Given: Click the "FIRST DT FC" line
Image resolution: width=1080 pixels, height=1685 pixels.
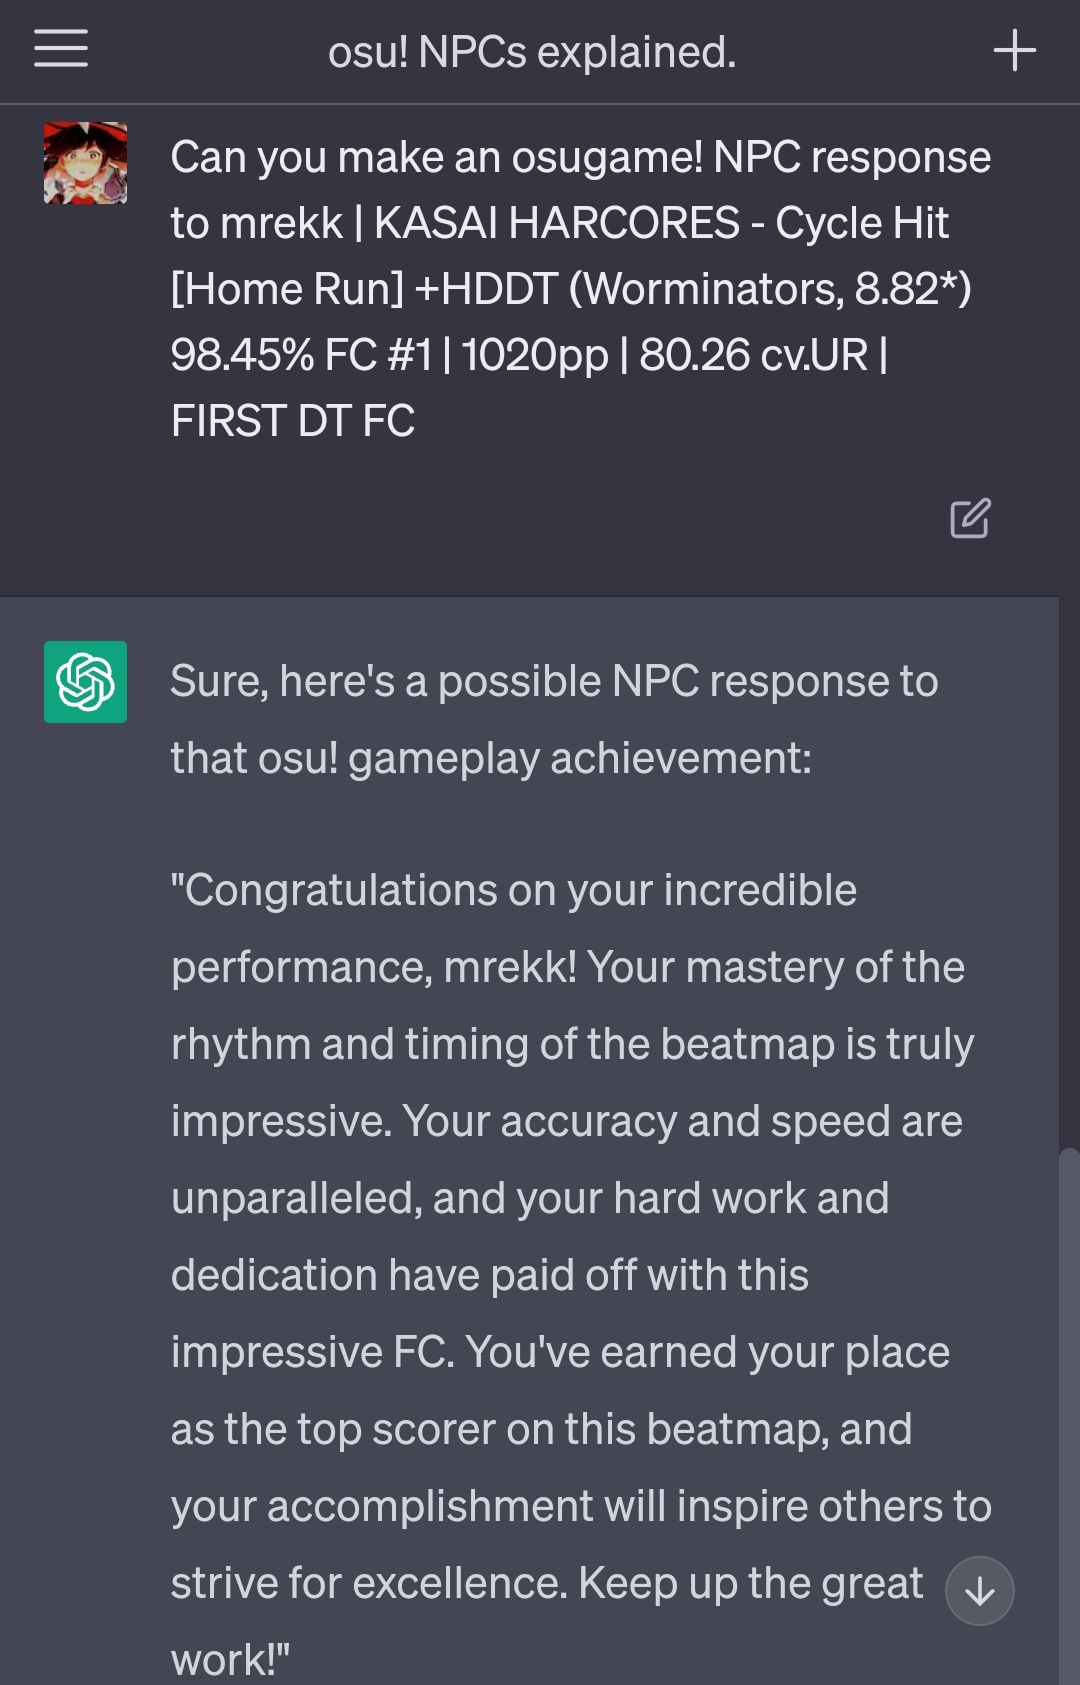Looking at the screenshot, I should tap(293, 421).
